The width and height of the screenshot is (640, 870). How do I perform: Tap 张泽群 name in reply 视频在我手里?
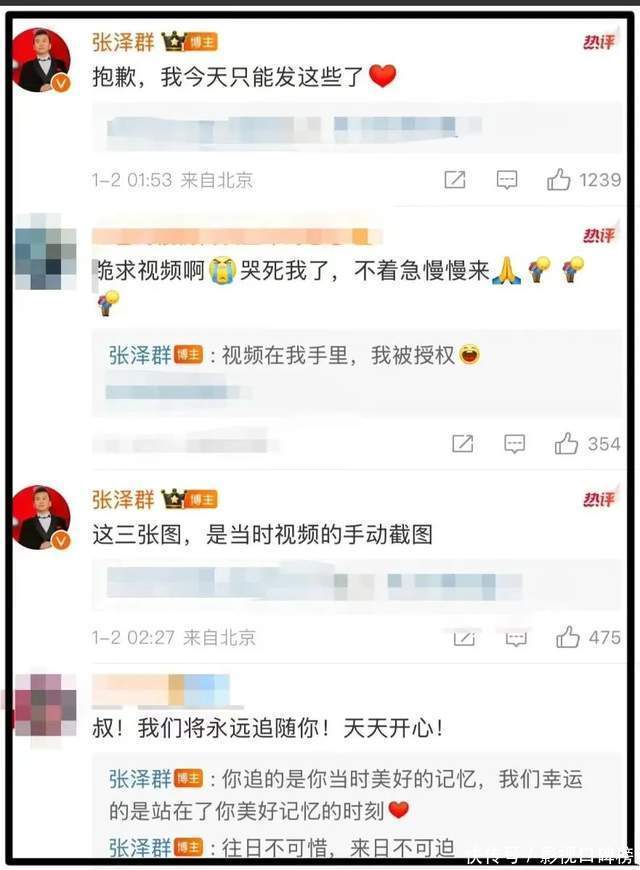click(x=140, y=355)
